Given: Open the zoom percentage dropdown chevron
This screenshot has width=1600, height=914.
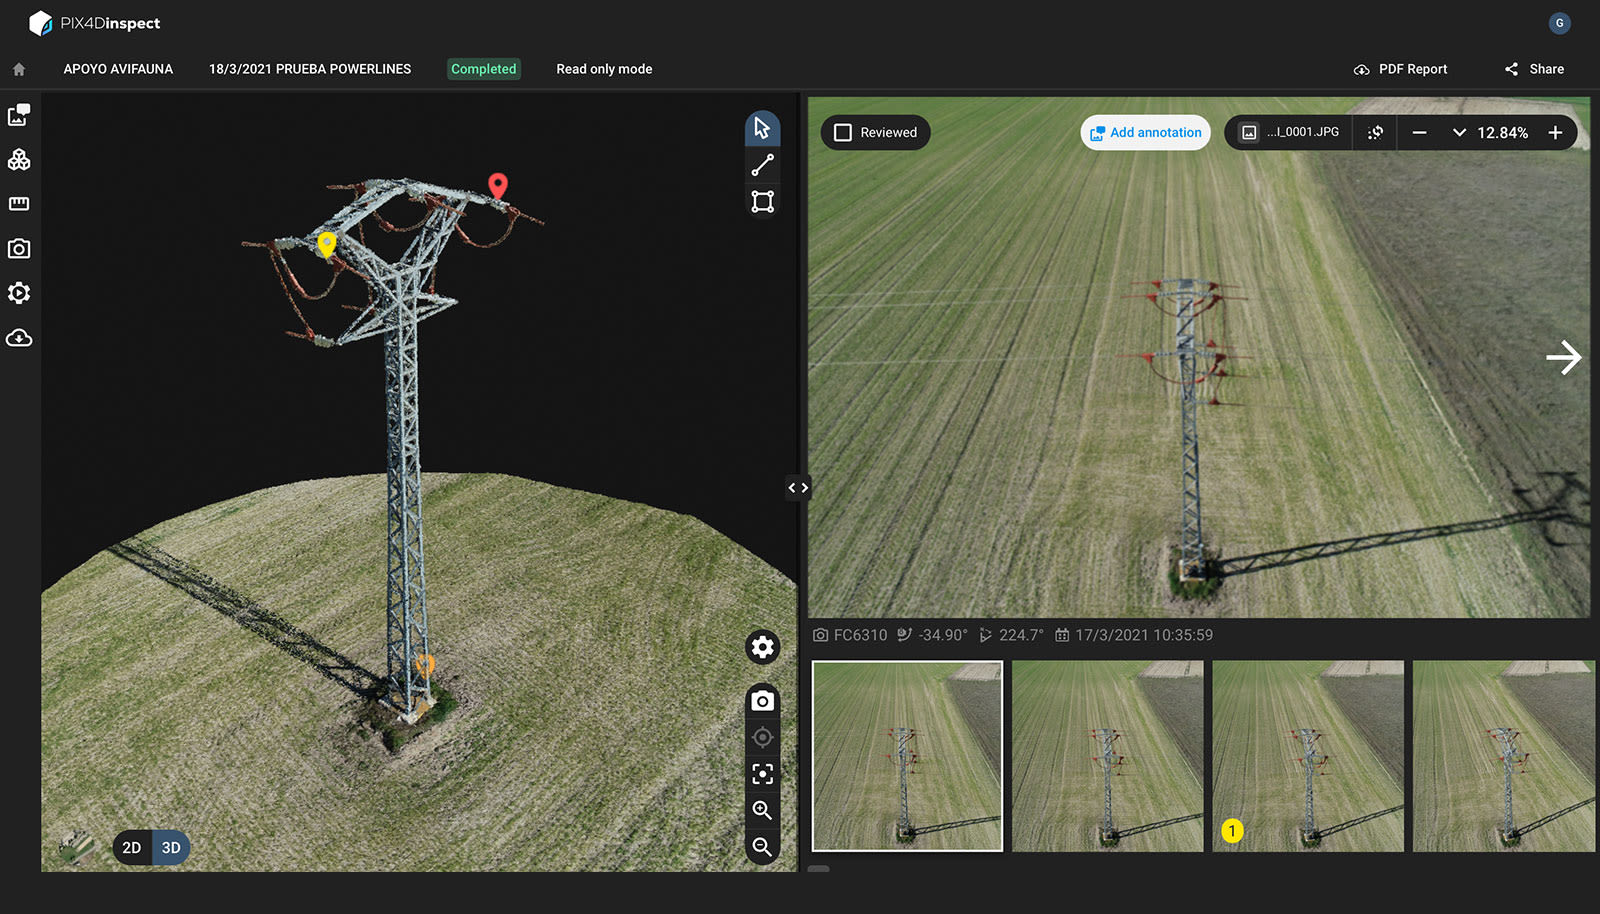Looking at the screenshot, I should coord(1460,132).
